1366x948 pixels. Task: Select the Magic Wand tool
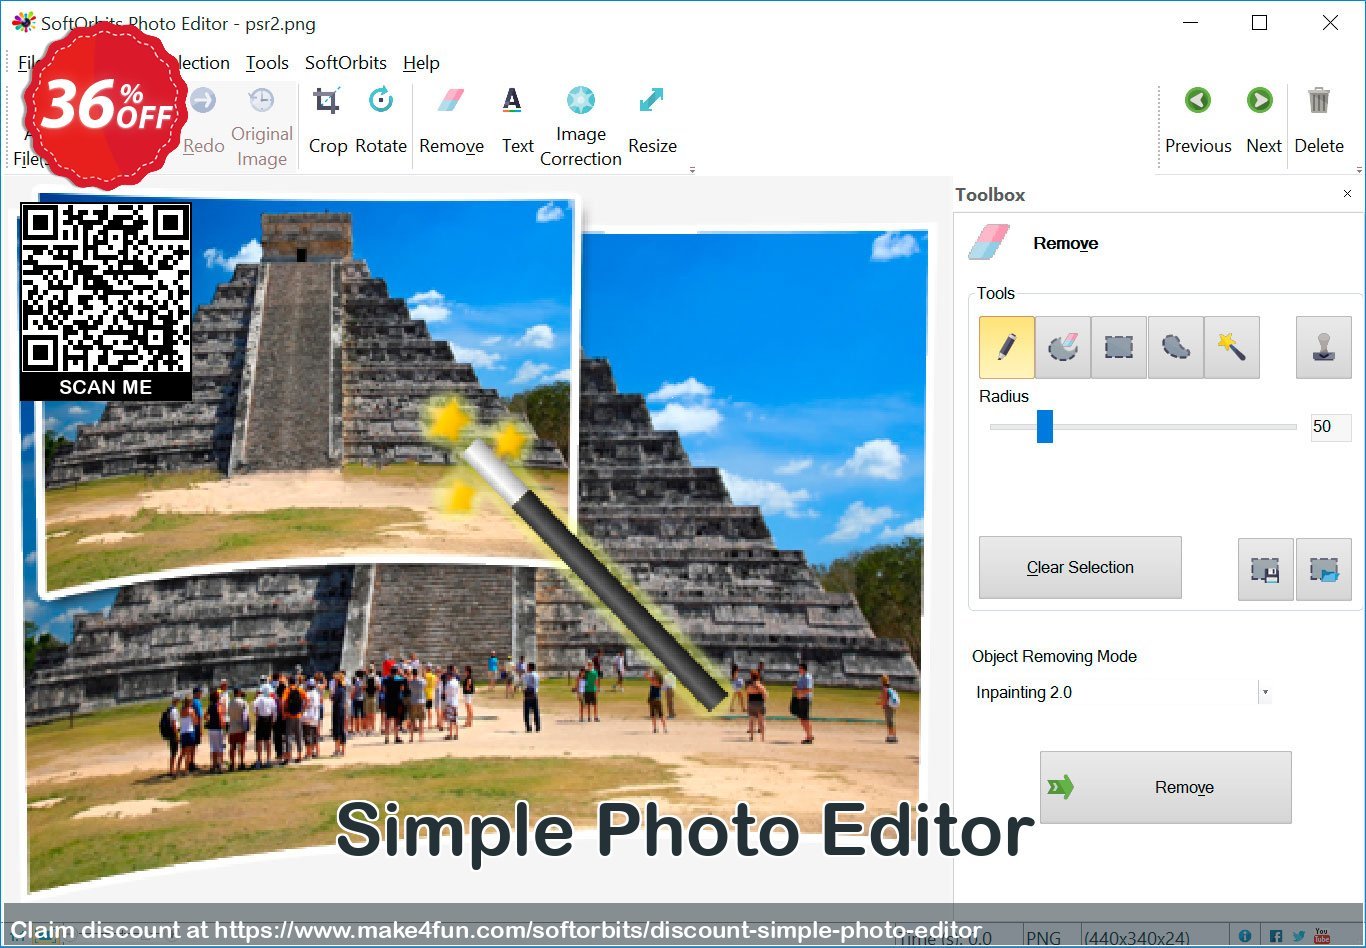pyautogui.click(x=1231, y=347)
